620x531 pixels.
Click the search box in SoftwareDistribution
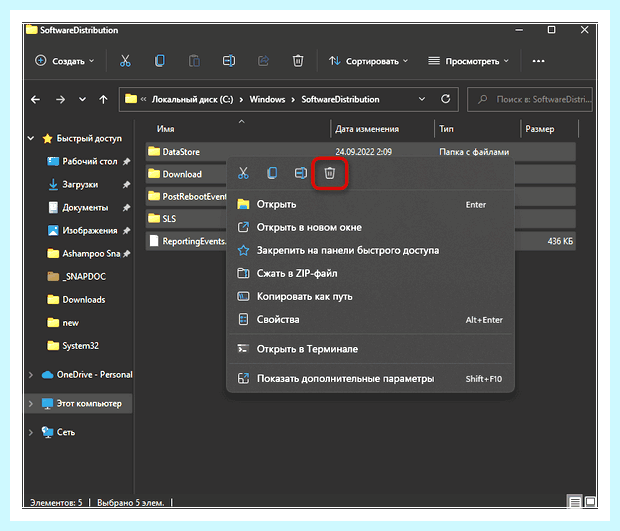[x=530, y=99]
